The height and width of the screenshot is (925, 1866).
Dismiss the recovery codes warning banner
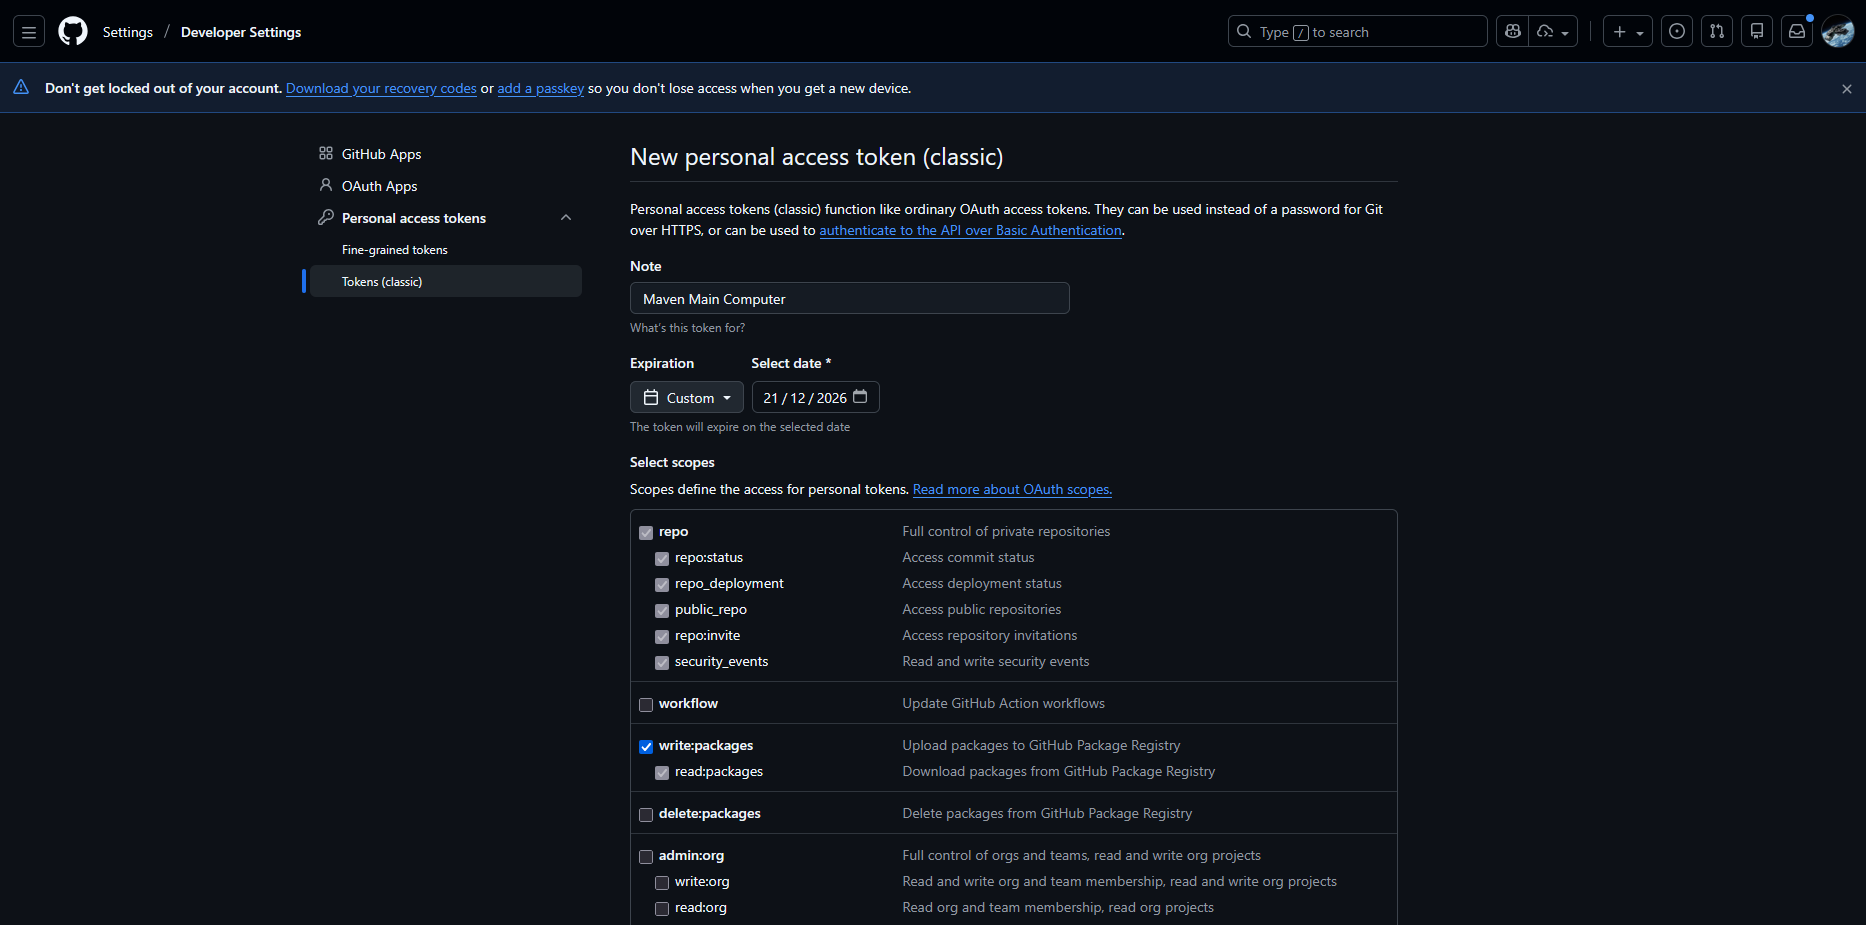point(1846,89)
